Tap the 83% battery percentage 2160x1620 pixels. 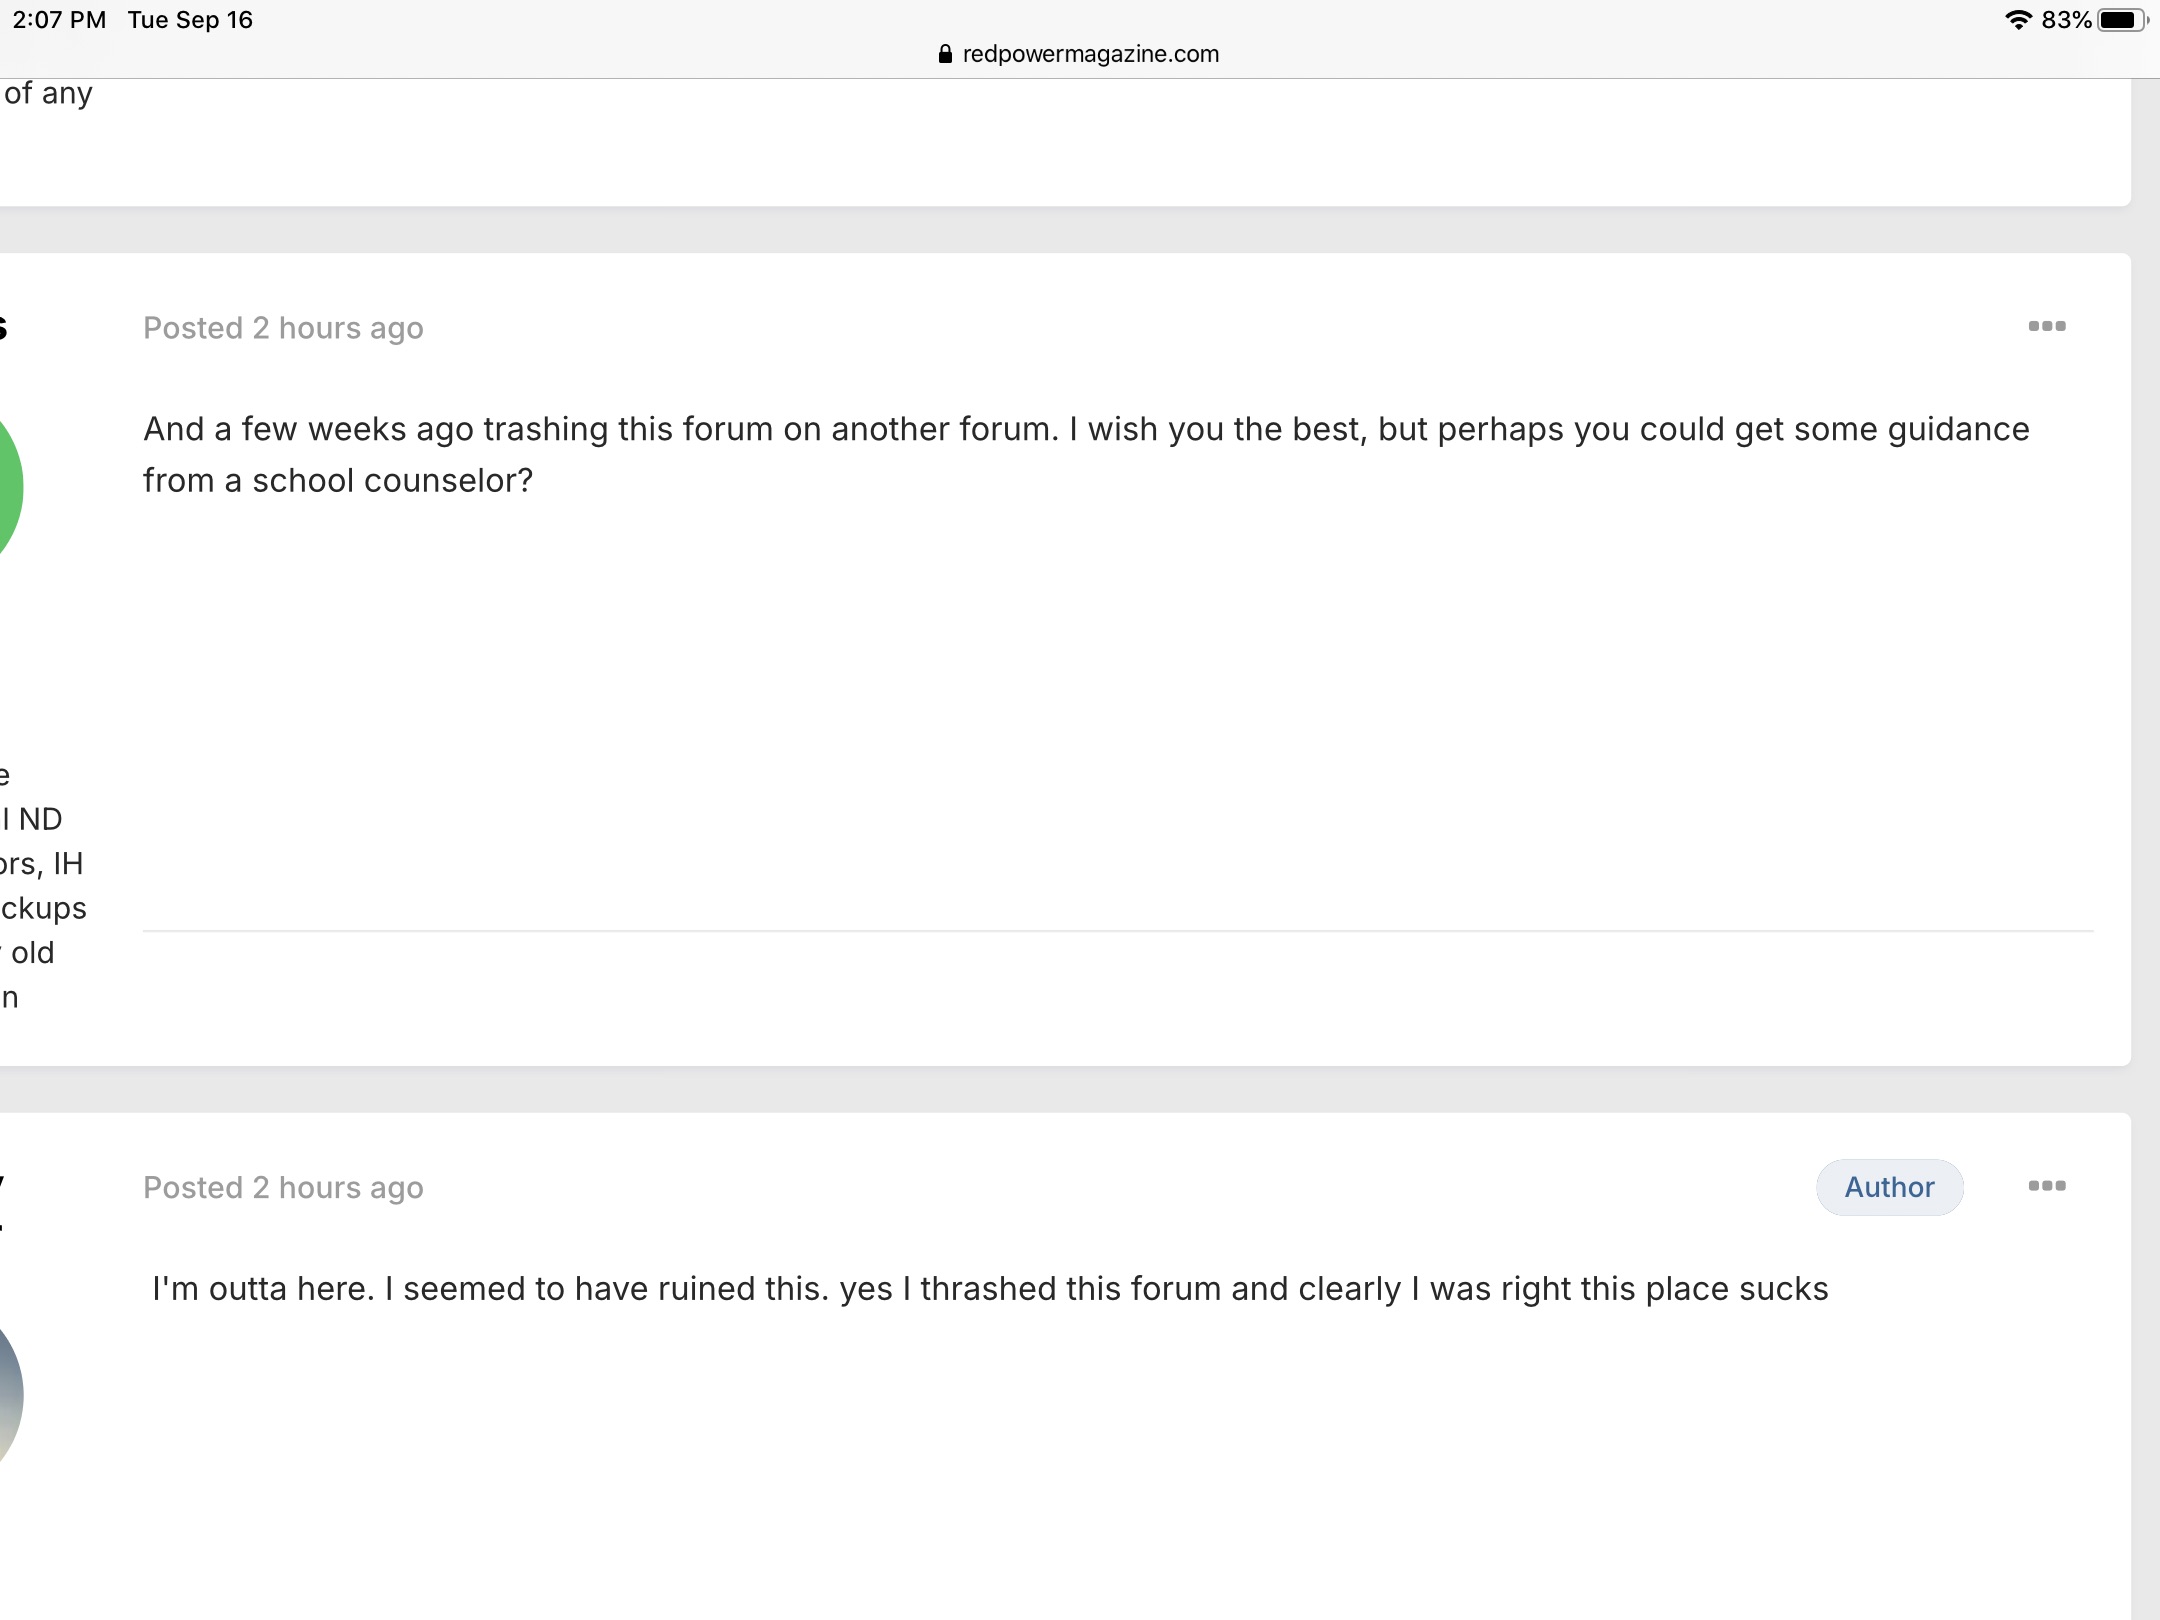tap(2066, 20)
